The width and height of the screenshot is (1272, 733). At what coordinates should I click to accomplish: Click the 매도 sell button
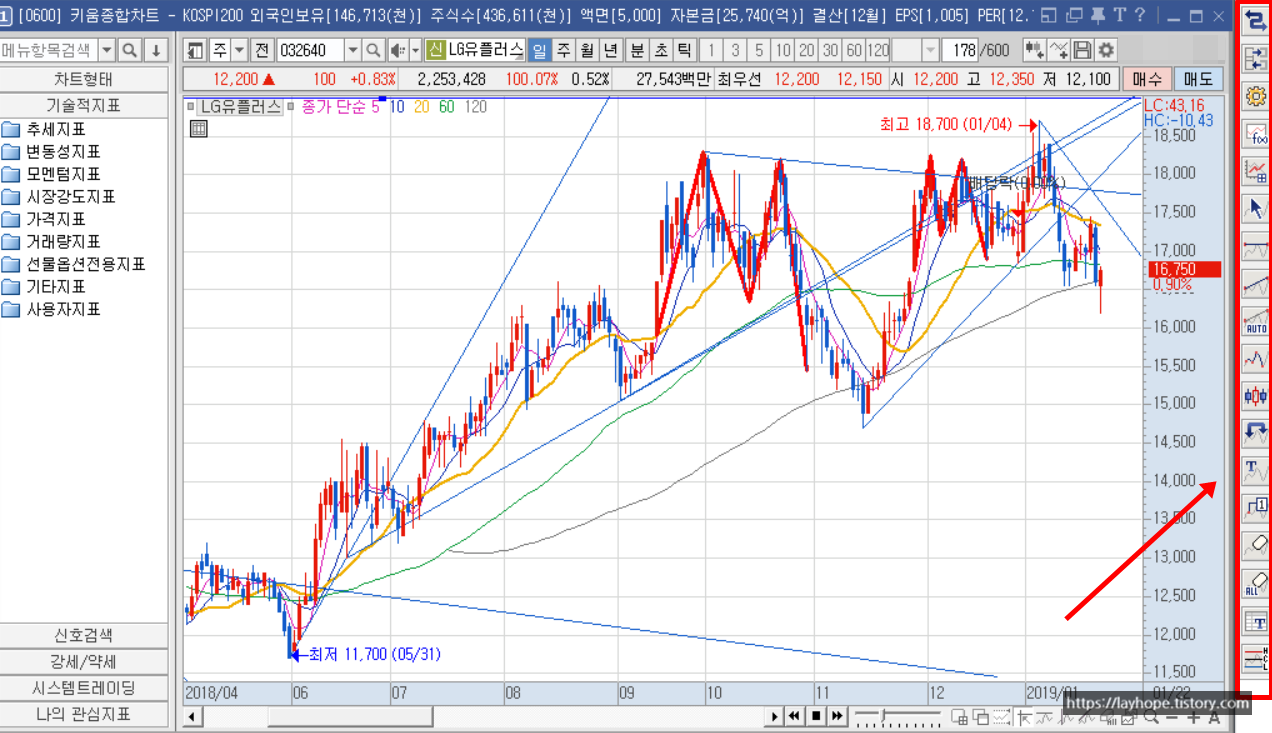[1197, 79]
